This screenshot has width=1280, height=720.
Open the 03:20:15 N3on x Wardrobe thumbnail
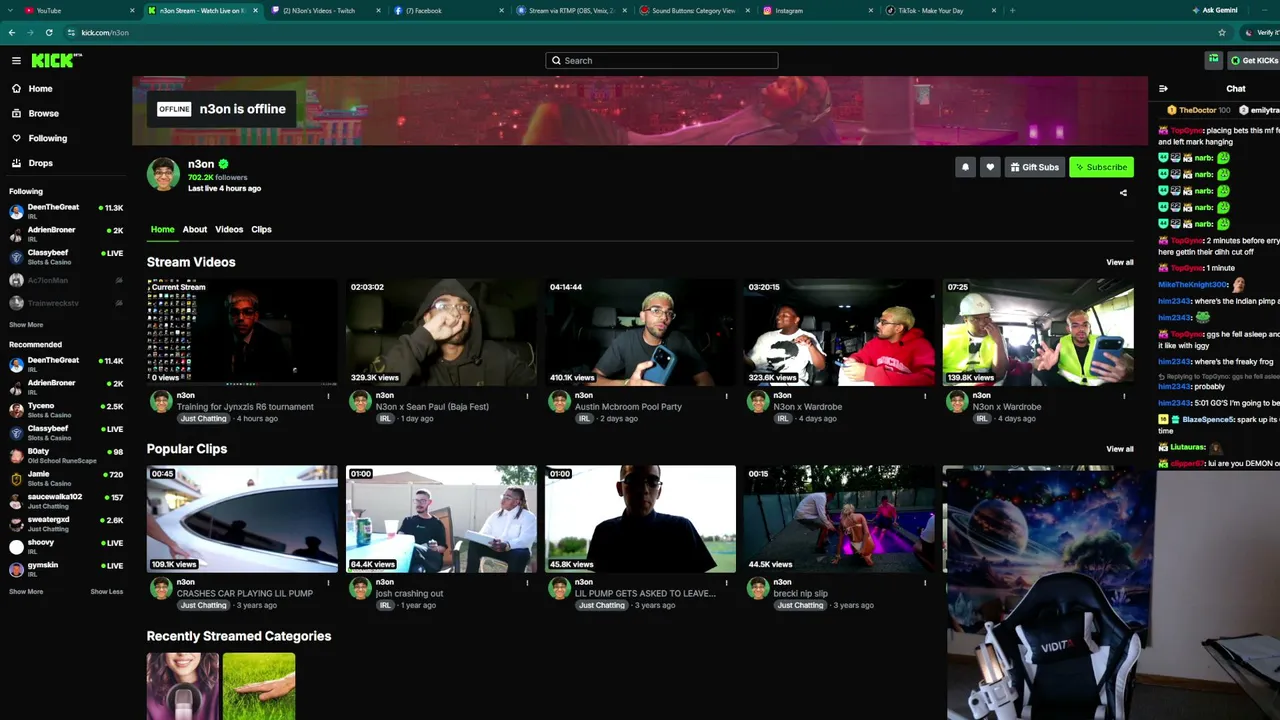839,332
